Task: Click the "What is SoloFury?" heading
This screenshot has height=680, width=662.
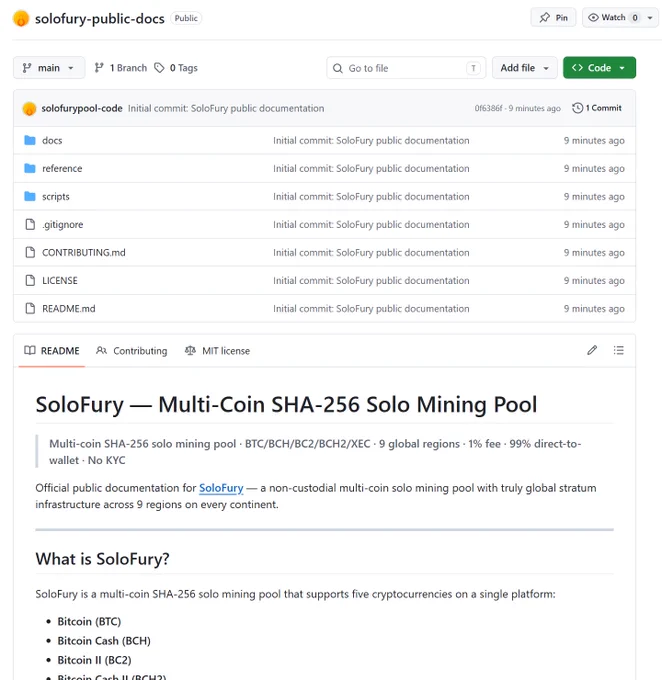Action: coord(102,559)
